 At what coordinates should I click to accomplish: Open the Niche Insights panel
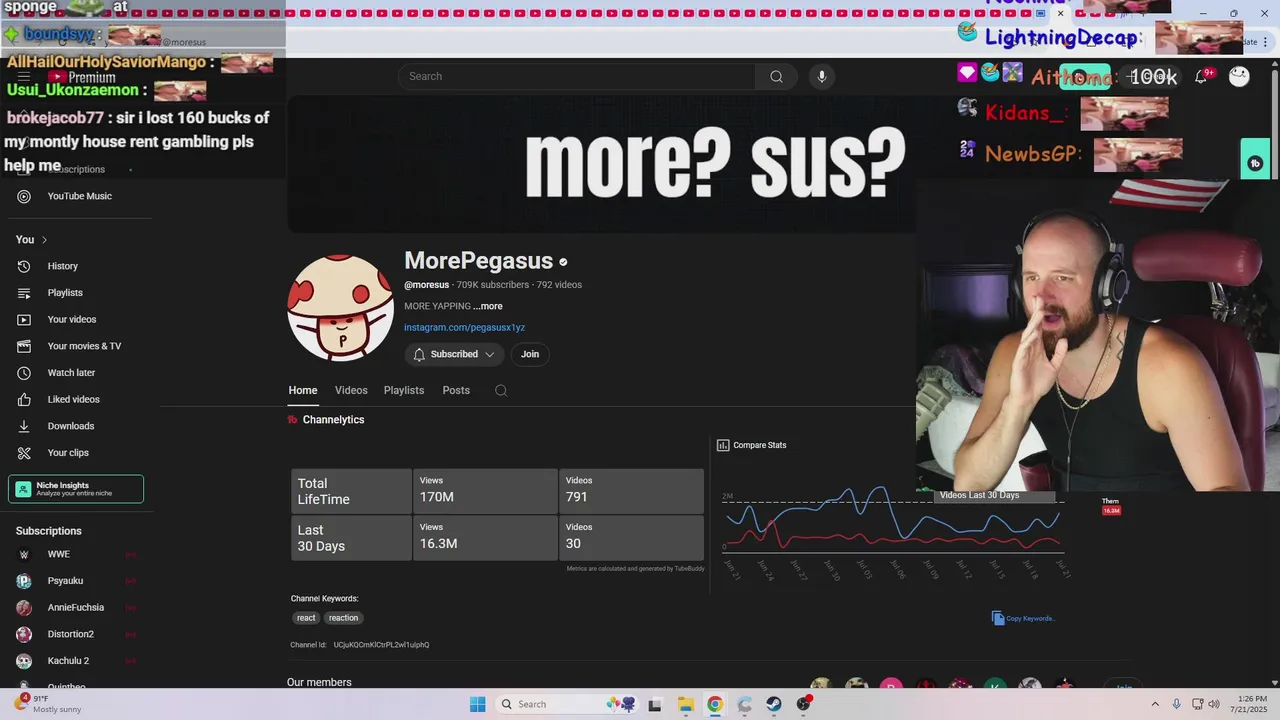(76, 489)
